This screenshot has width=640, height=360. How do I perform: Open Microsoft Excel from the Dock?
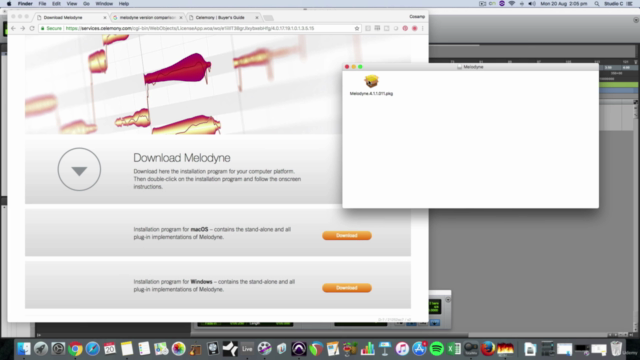tap(453, 349)
